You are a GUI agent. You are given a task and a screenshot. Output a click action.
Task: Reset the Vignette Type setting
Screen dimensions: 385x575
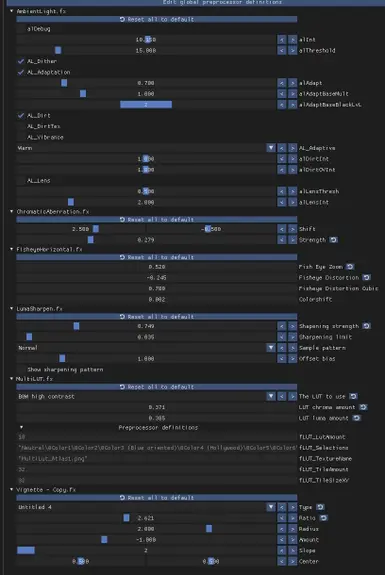point(320,507)
